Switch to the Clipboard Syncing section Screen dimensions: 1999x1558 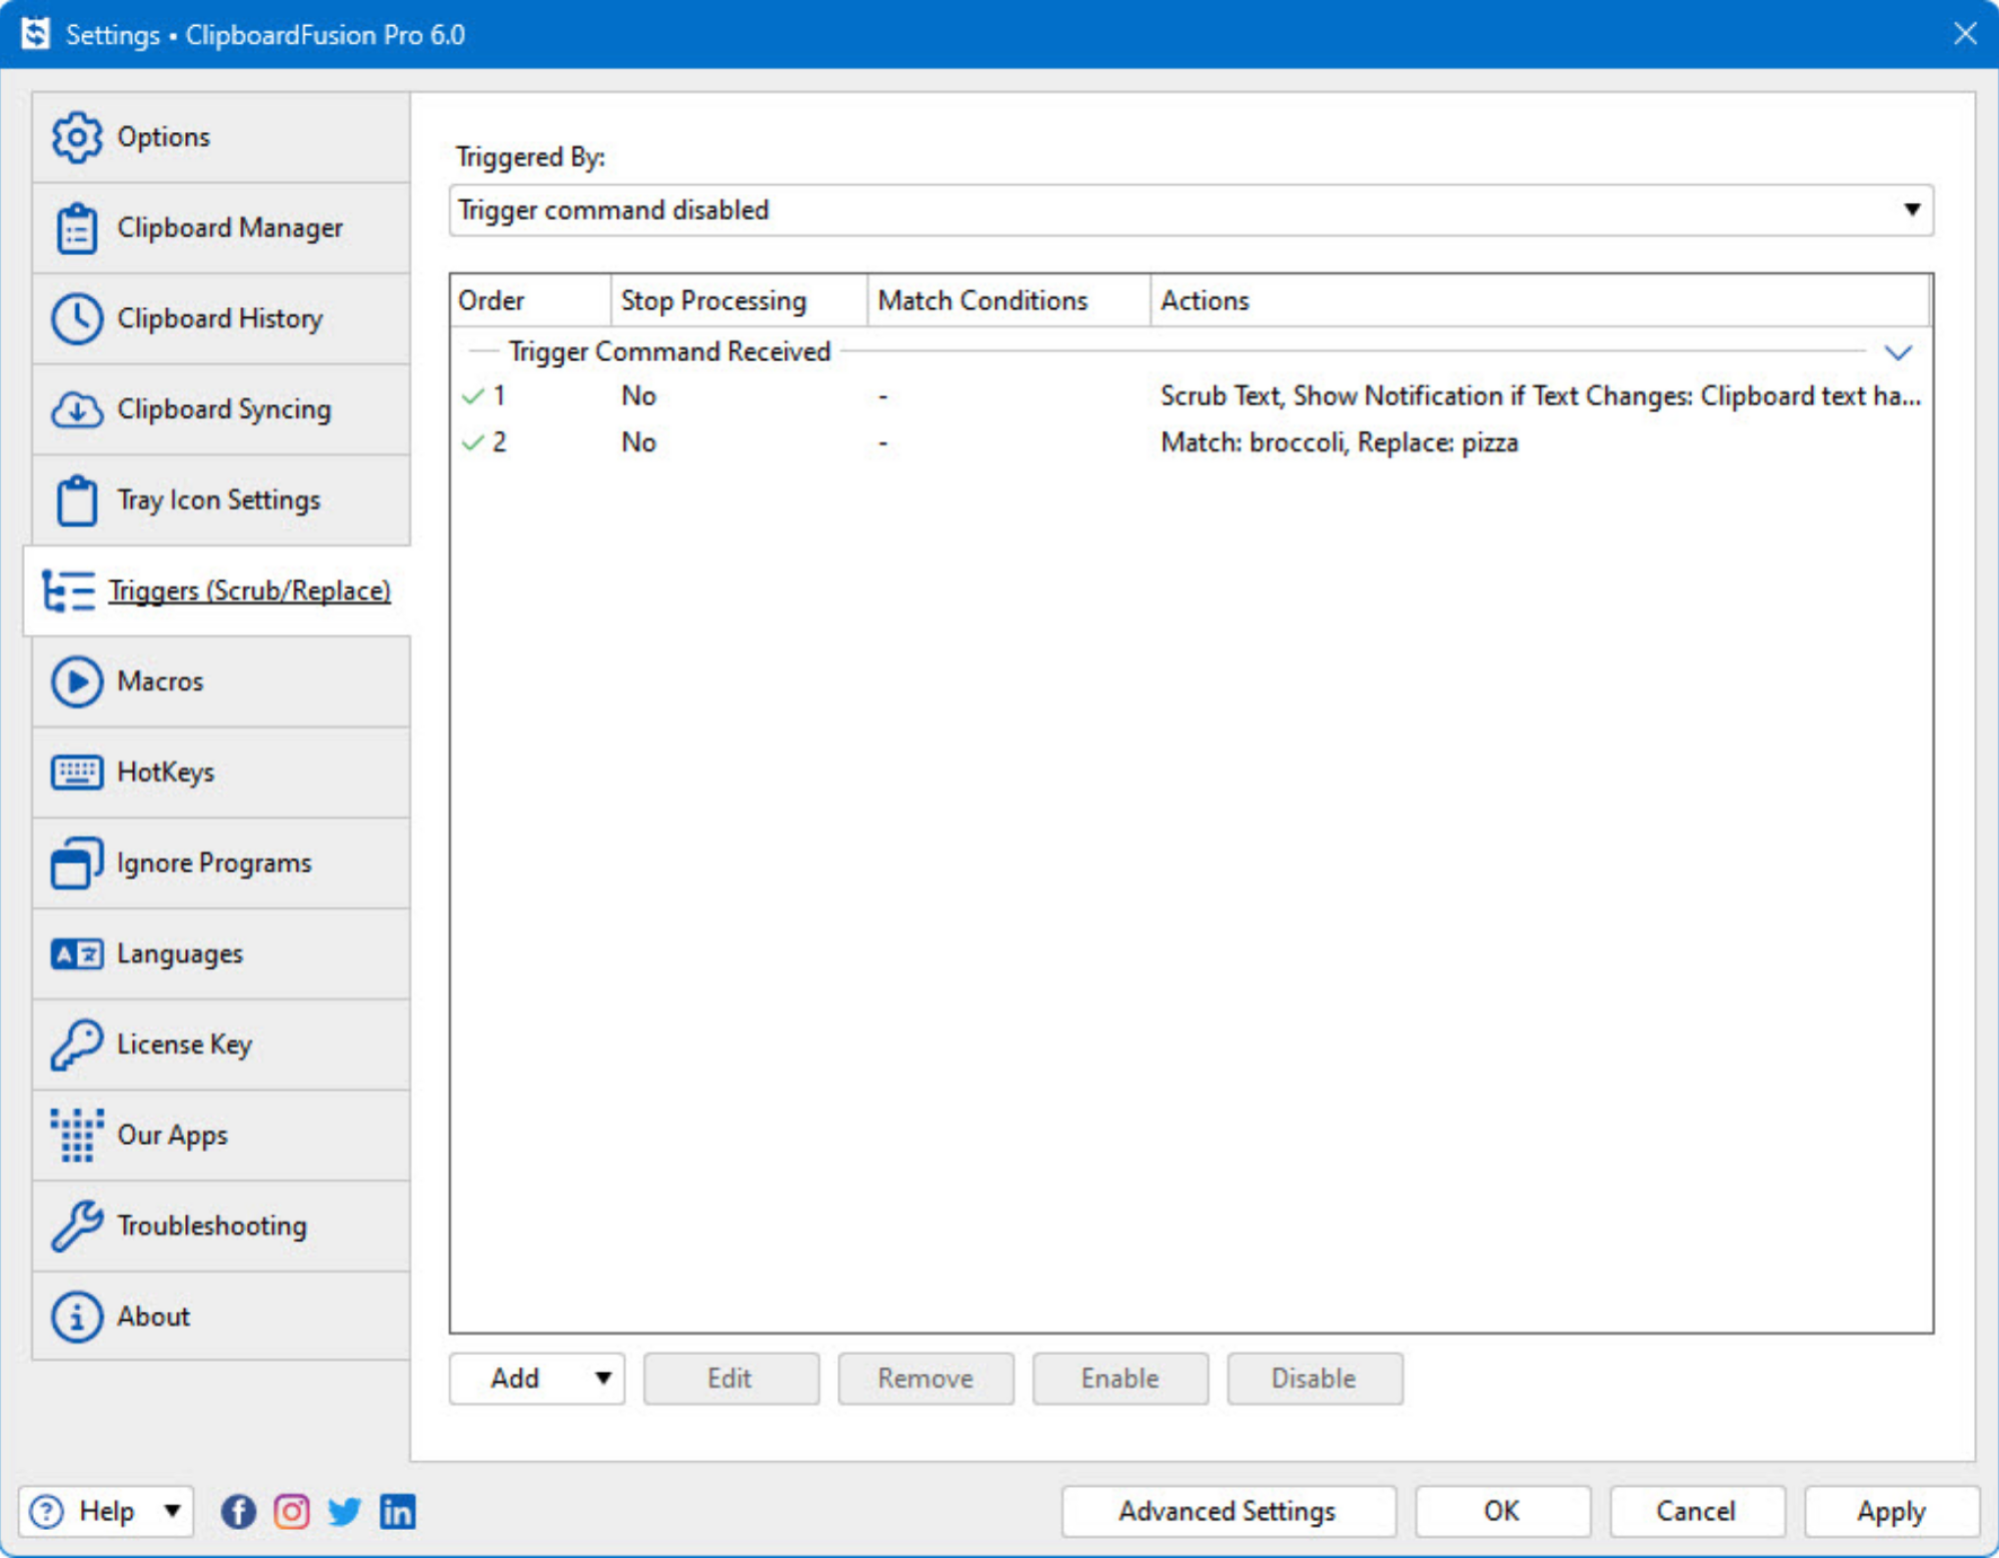pos(221,410)
